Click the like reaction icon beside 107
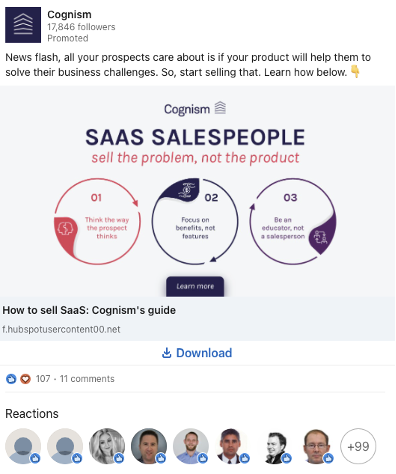This screenshot has width=396, height=474. tap(11, 379)
